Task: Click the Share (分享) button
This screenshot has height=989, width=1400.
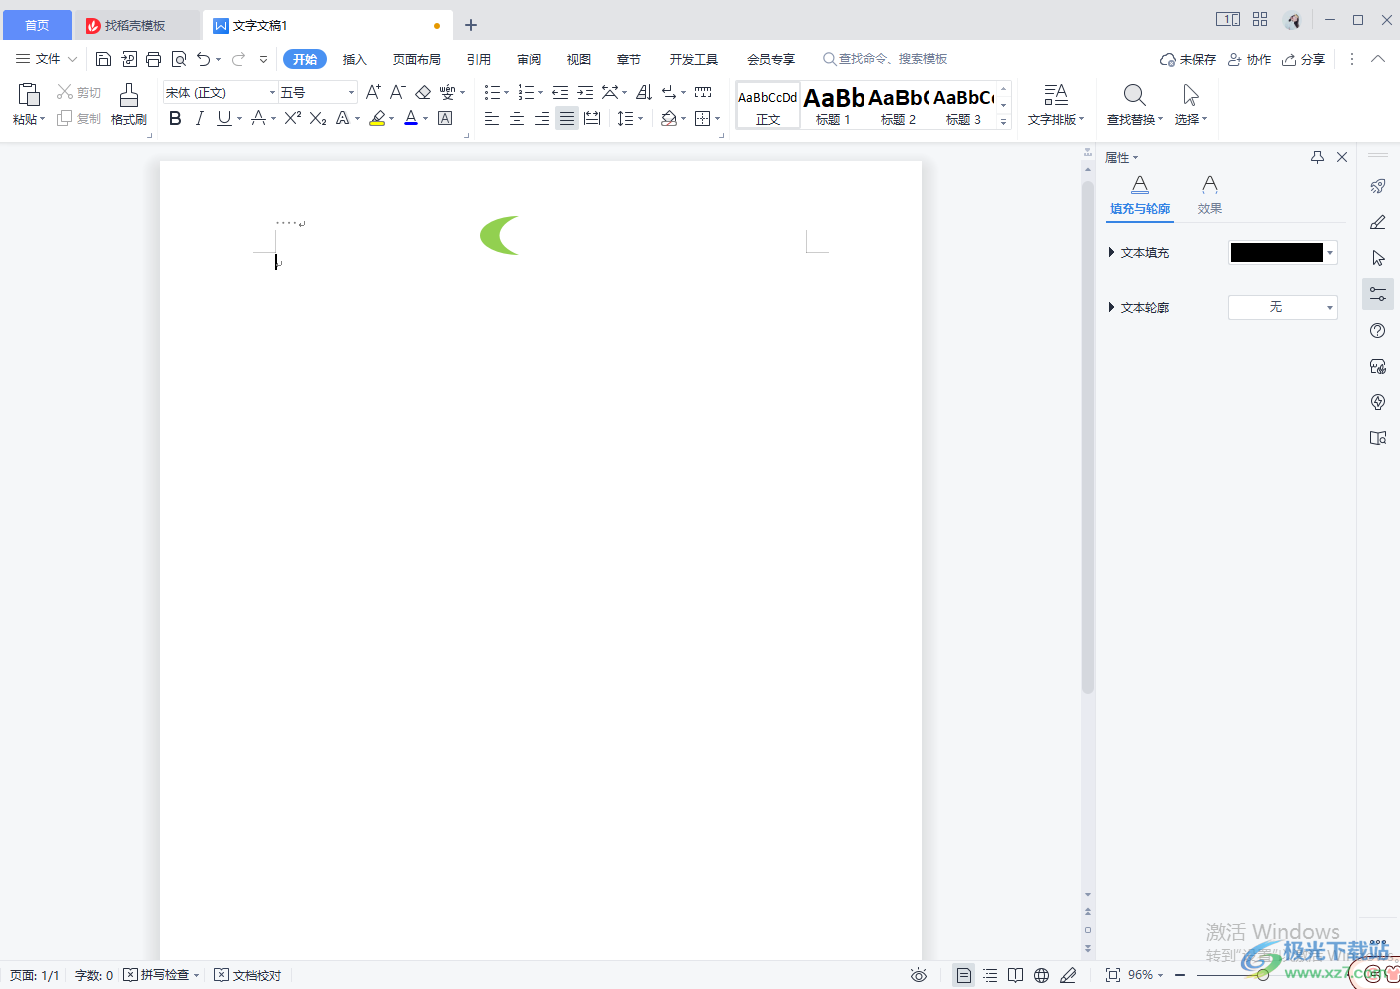Action: coord(1304,59)
